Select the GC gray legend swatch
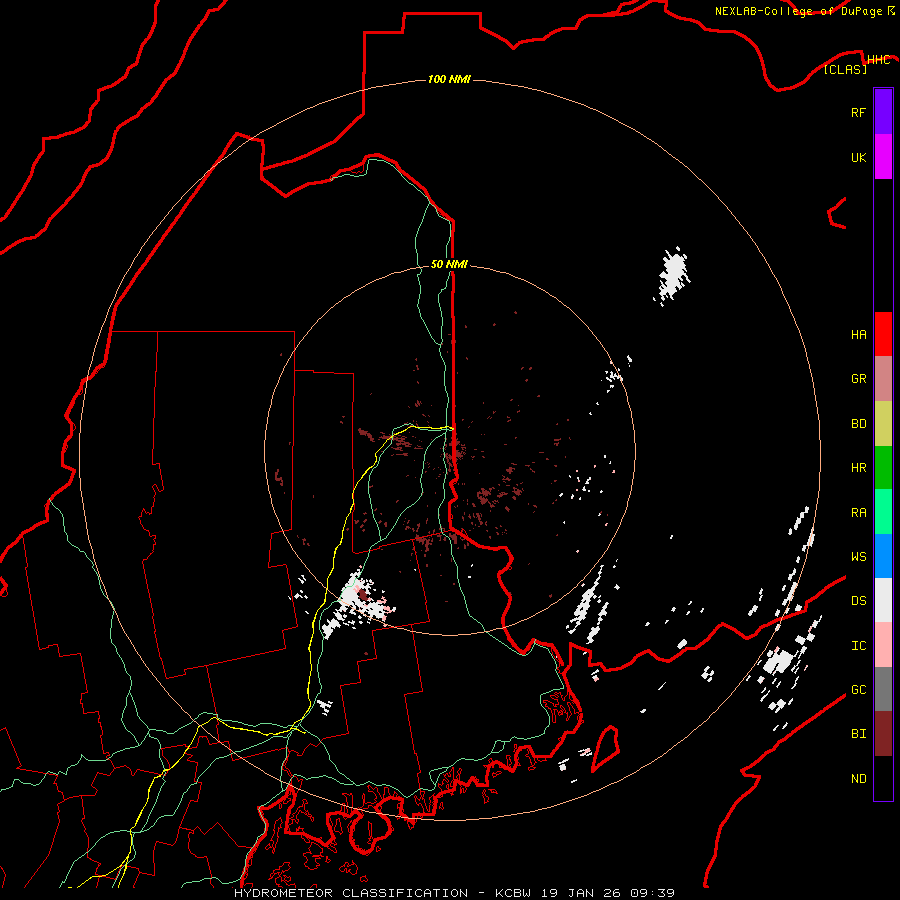 (883, 689)
